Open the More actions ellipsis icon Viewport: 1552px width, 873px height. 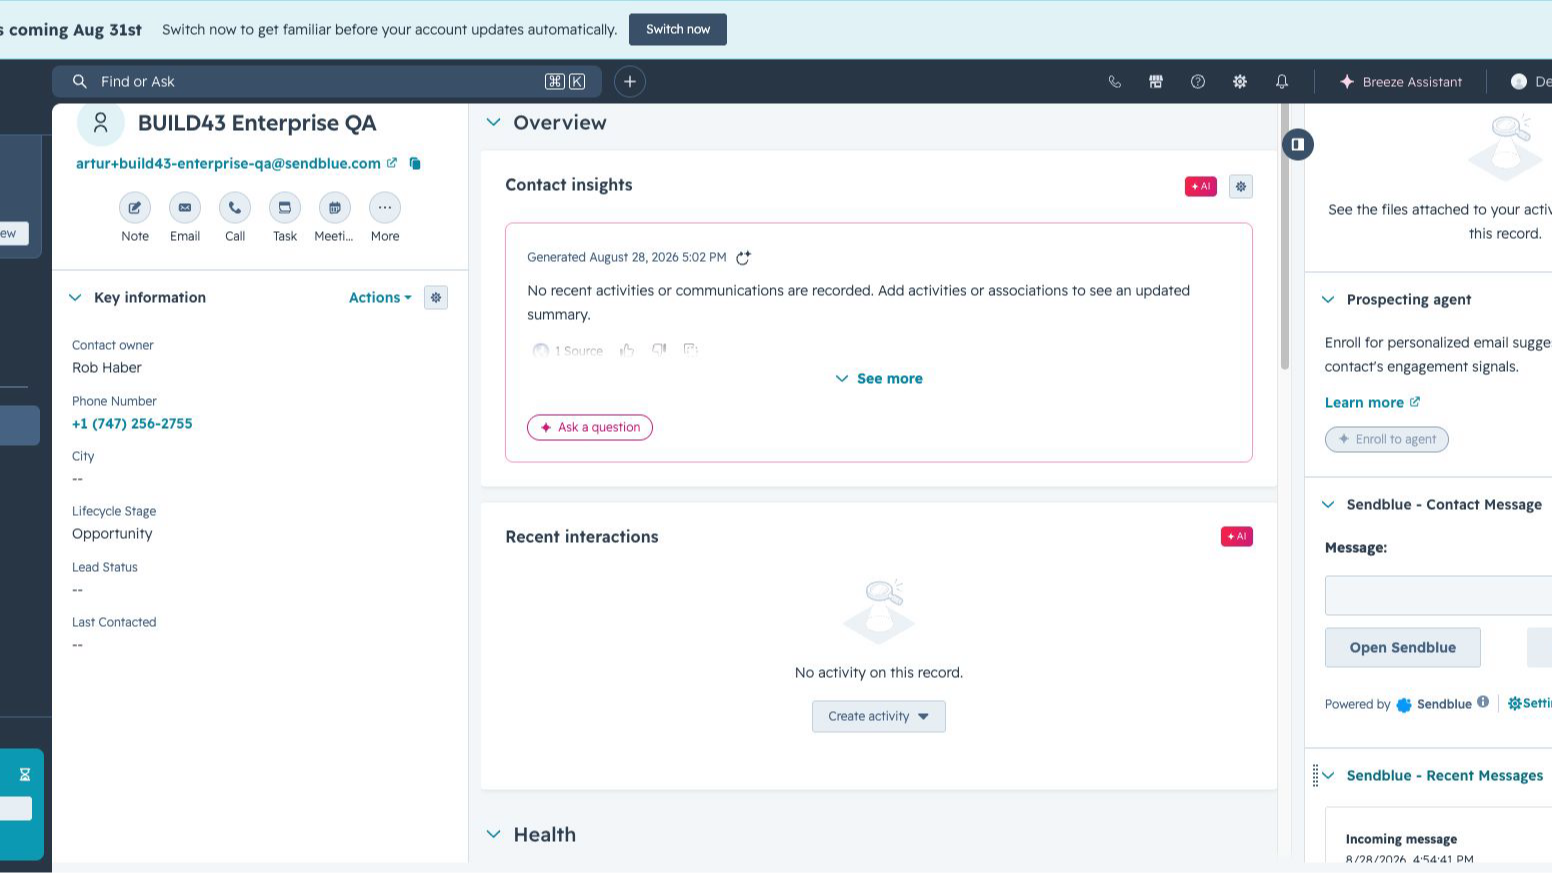point(385,208)
